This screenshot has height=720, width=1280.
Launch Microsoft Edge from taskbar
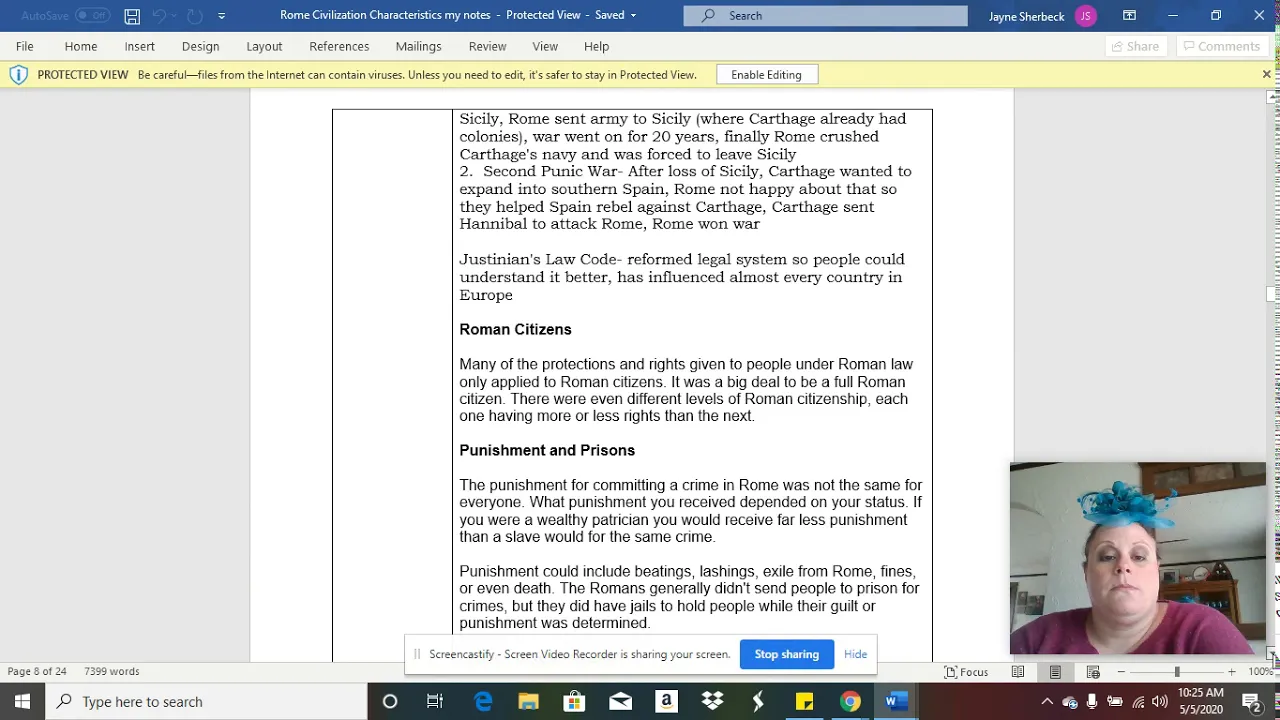click(x=483, y=702)
